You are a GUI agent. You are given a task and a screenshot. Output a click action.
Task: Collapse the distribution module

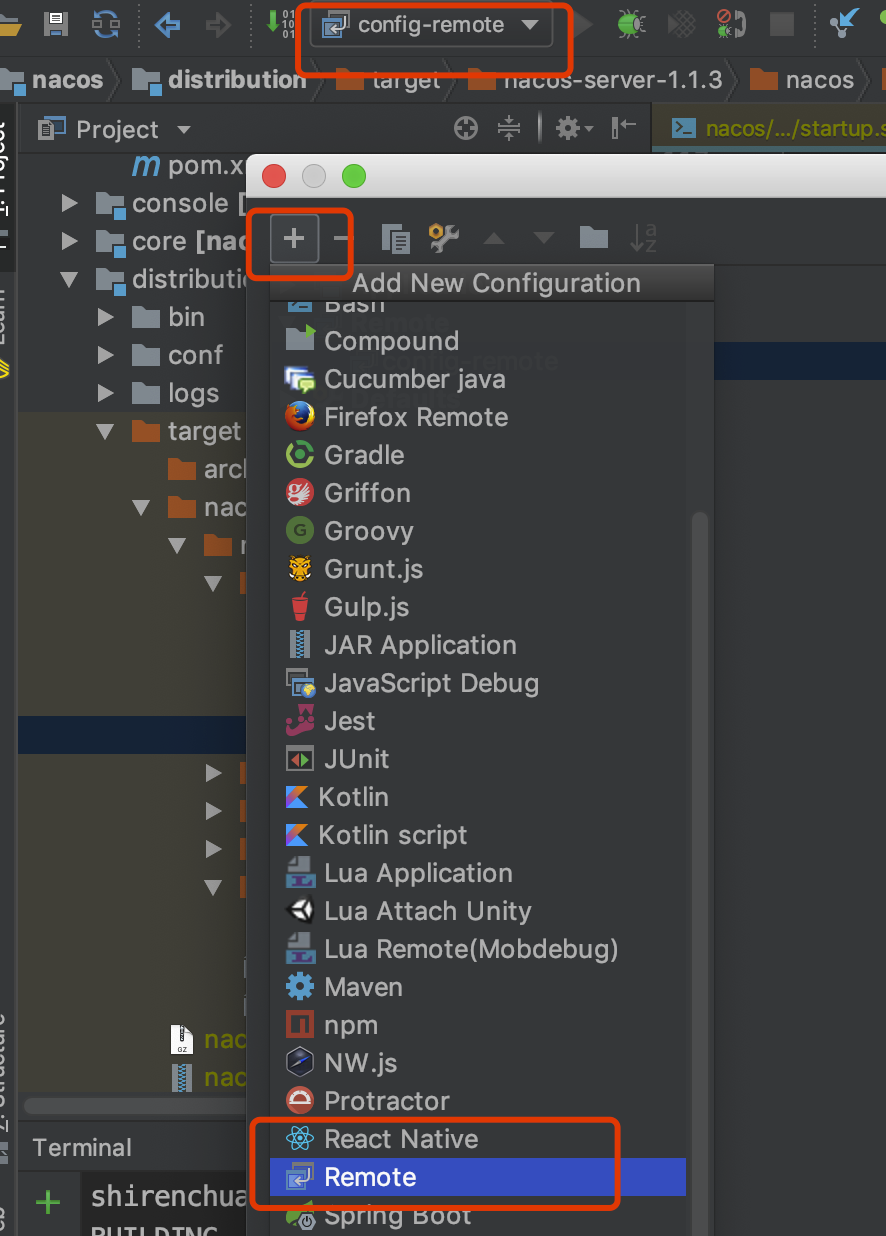coord(69,279)
